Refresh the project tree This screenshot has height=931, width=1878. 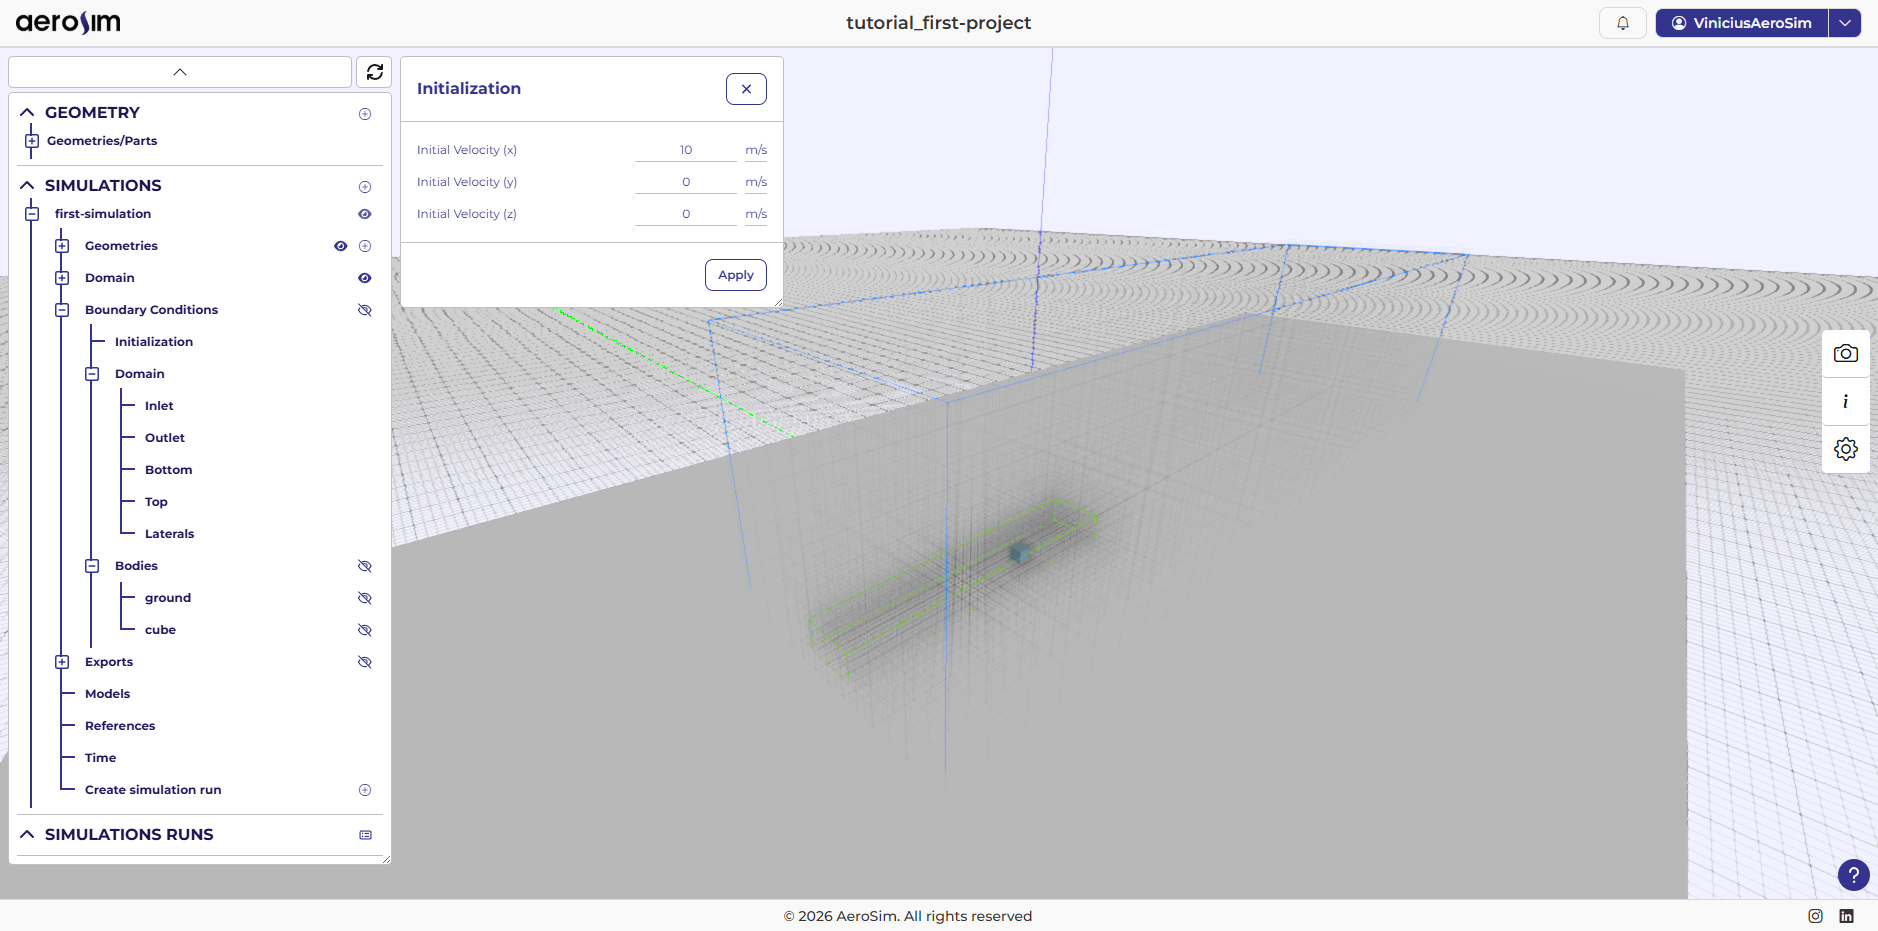coord(374,71)
